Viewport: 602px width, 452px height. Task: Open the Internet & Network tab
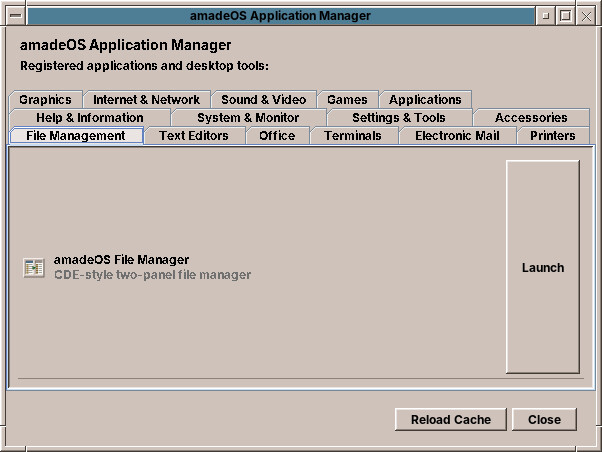[146, 99]
